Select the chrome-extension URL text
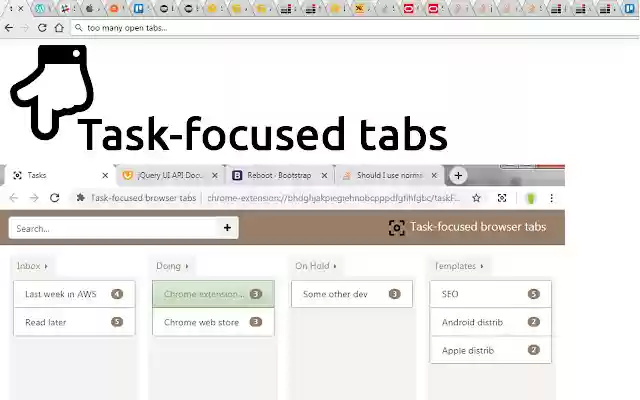Viewport: 640px width, 400px height. (x=333, y=198)
